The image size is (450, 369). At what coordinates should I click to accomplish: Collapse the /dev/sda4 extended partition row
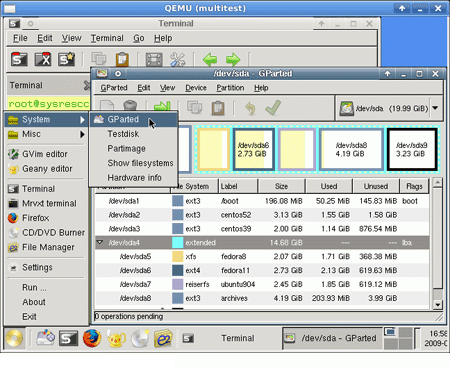tap(100, 242)
